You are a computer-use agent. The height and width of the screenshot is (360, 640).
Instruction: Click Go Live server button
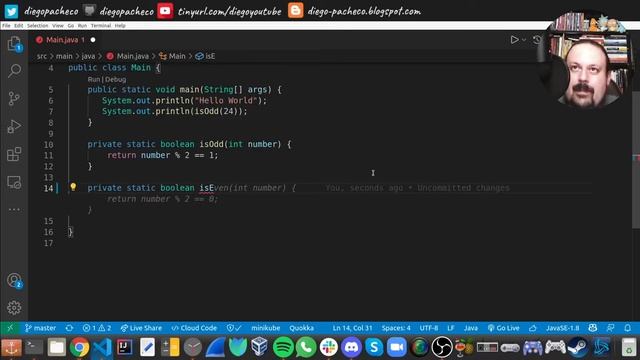(x=503, y=328)
